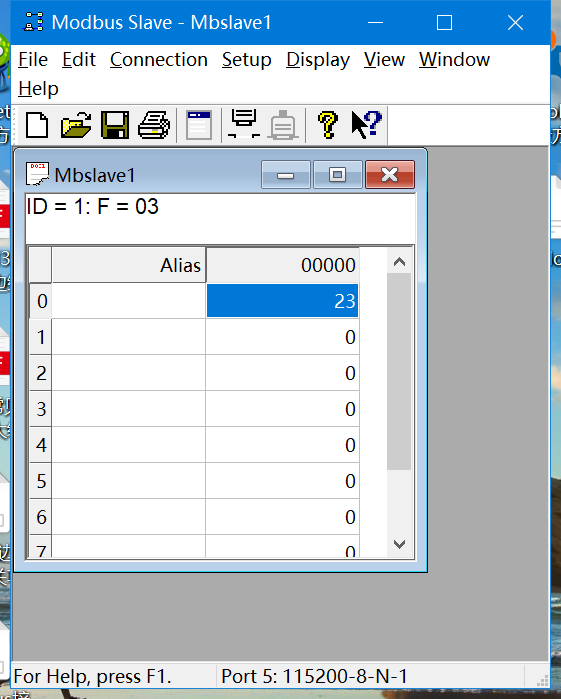Click the yellow question mark About icon

point(328,125)
